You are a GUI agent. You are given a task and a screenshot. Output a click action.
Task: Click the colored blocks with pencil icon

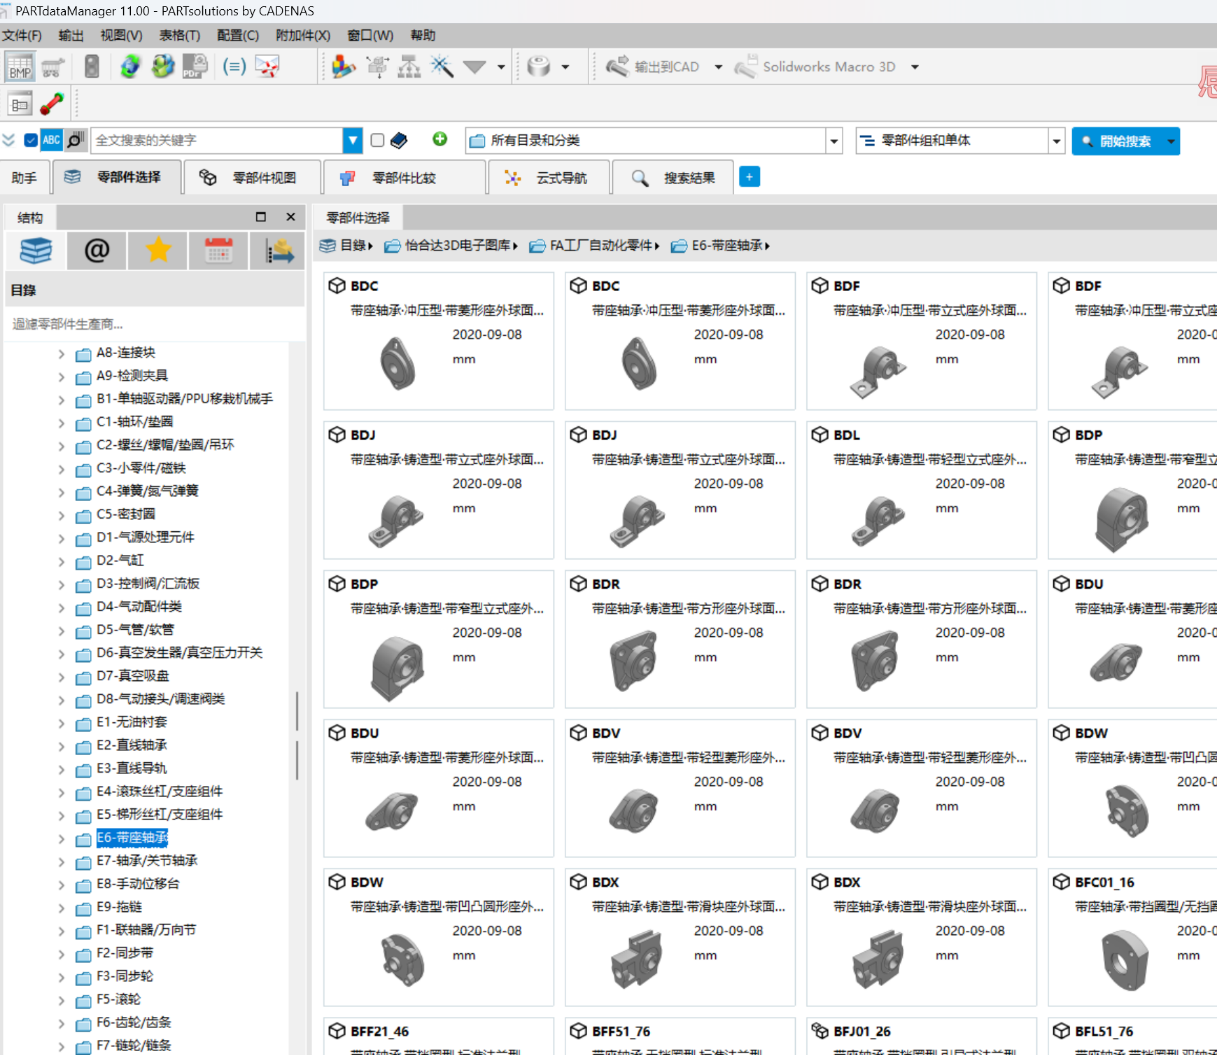(343, 67)
